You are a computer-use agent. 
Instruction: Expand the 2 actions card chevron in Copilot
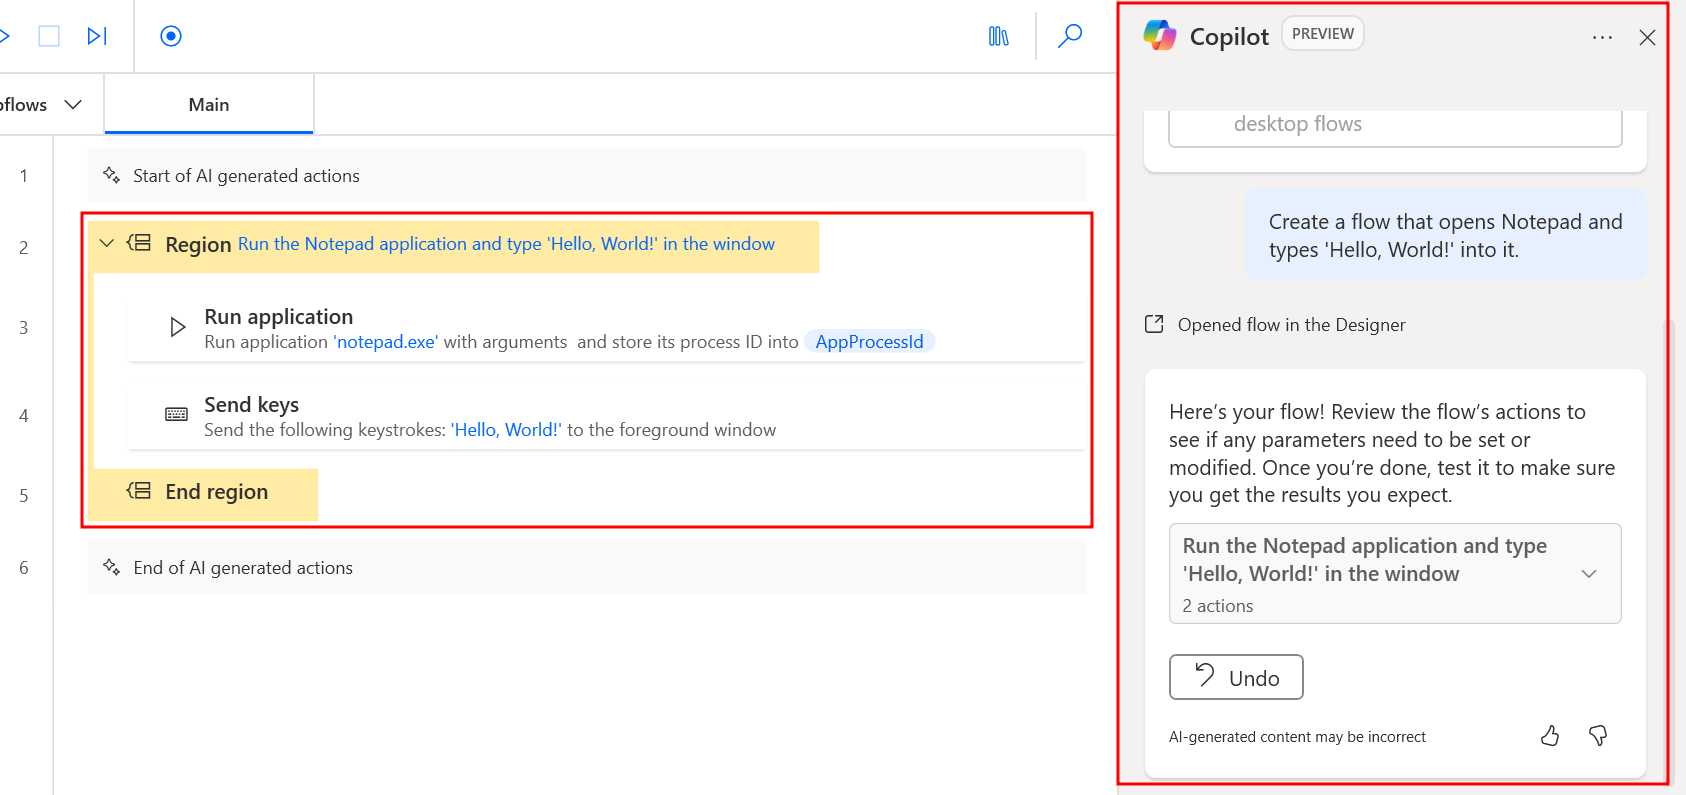point(1589,574)
